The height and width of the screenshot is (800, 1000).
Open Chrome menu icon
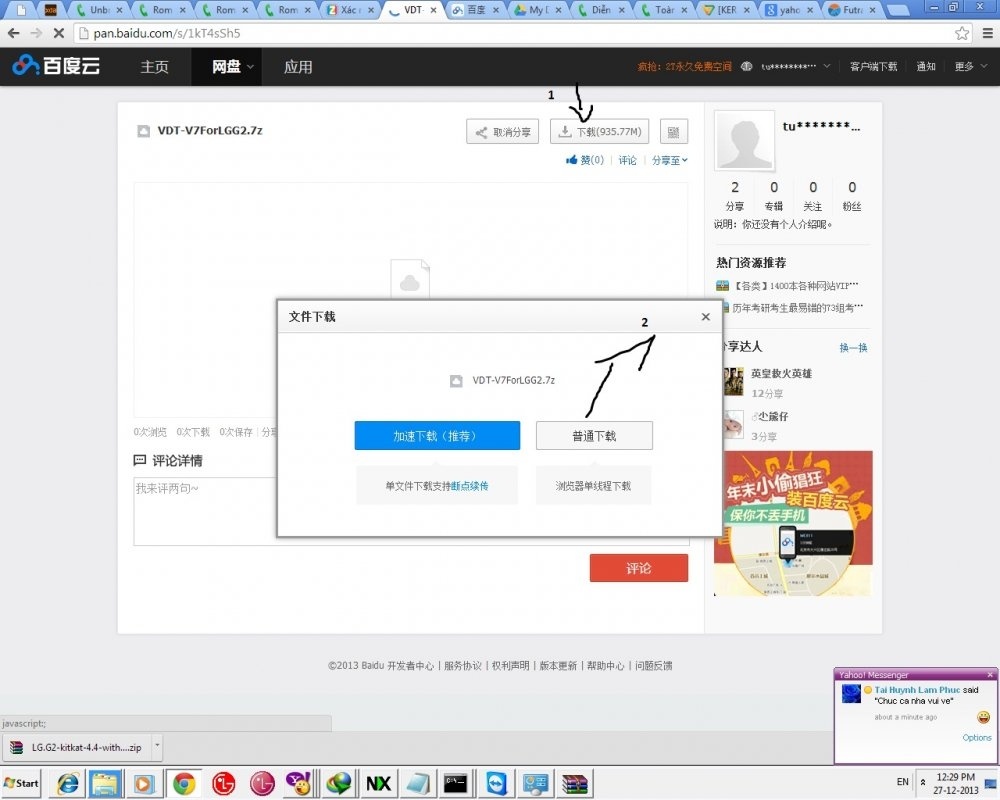tap(984, 33)
